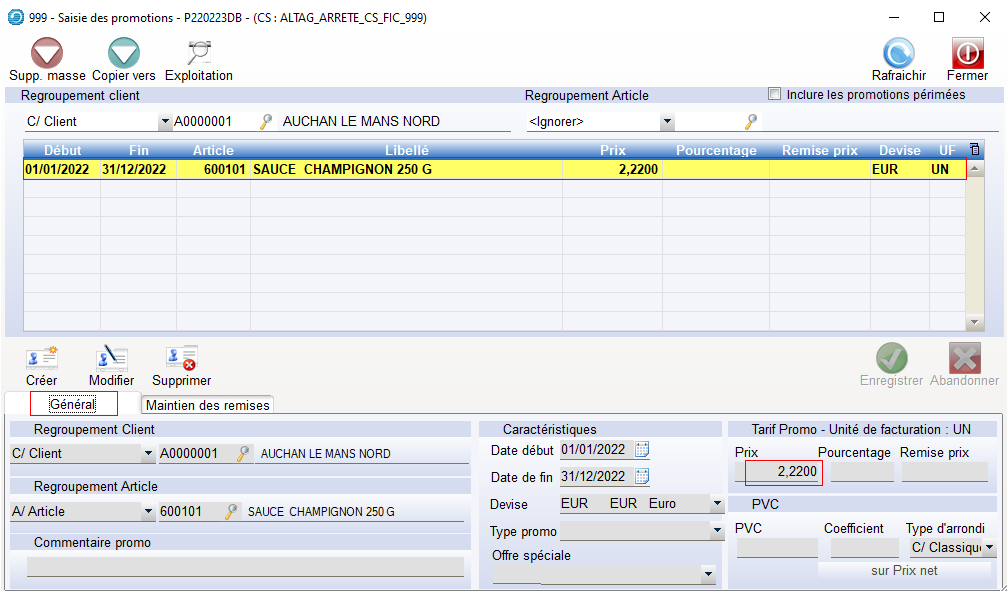Image resolution: width=1007 pixels, height=591 pixels.
Task: Select the SAUCE CHAMPIGNON 250 G row
Action: click(342, 170)
